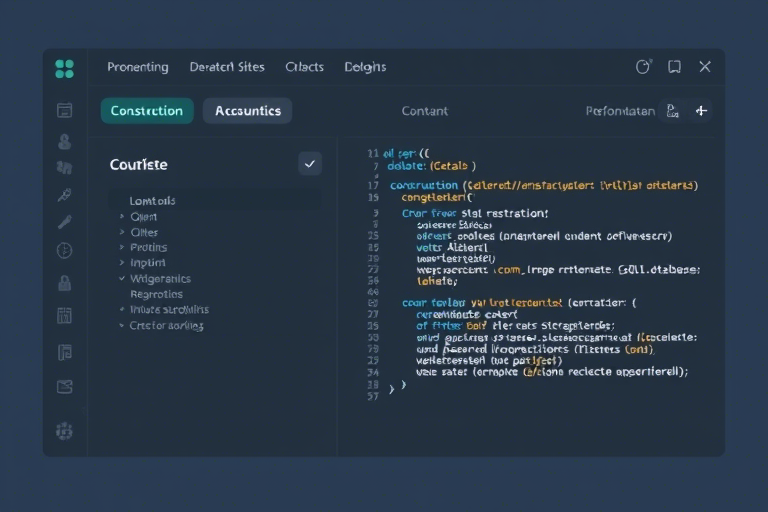Click the refresh circle icon in the top bar
The height and width of the screenshot is (512, 768).
pyautogui.click(x=643, y=67)
